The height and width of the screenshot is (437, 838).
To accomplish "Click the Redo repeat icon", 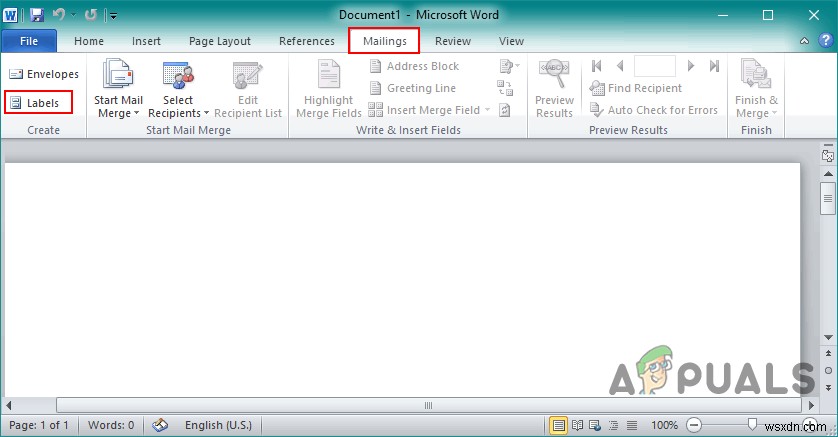I will coord(90,15).
